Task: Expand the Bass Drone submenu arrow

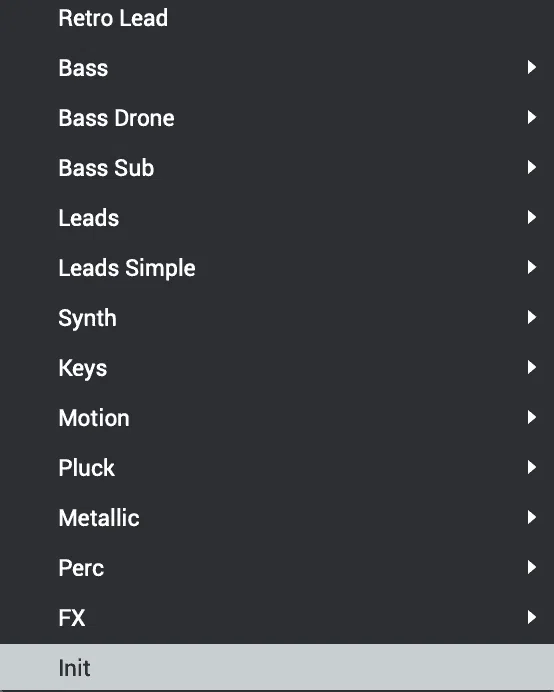Action: pos(532,117)
